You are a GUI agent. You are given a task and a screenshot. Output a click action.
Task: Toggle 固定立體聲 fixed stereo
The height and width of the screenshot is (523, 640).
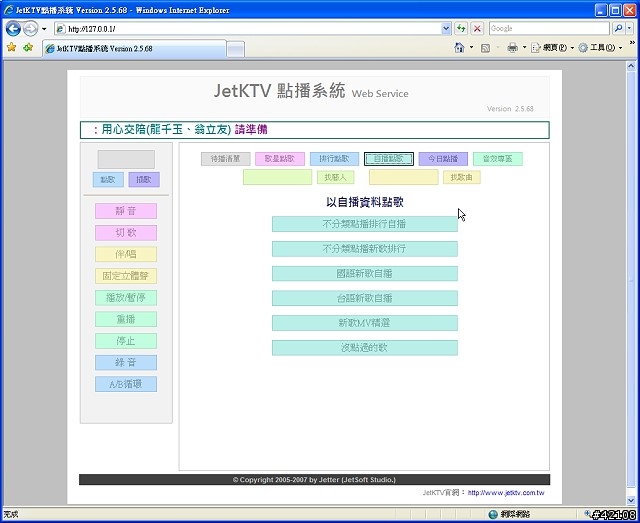point(126,276)
